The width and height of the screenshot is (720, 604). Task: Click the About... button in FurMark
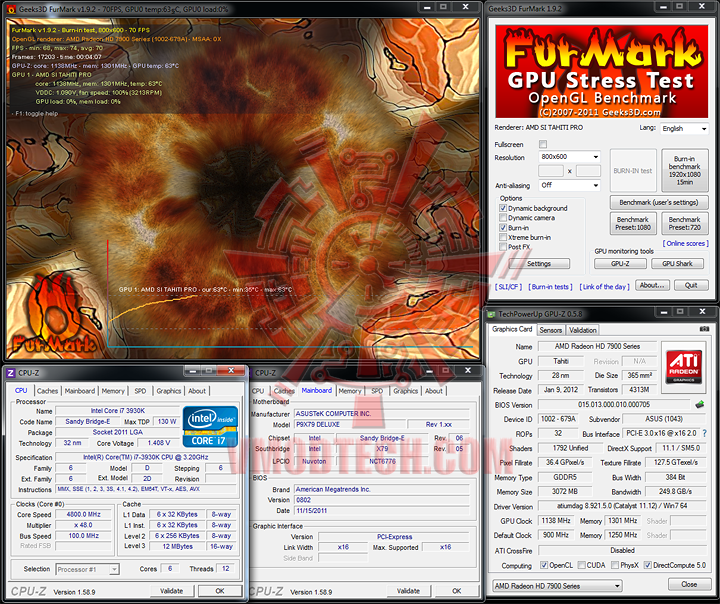(652, 285)
